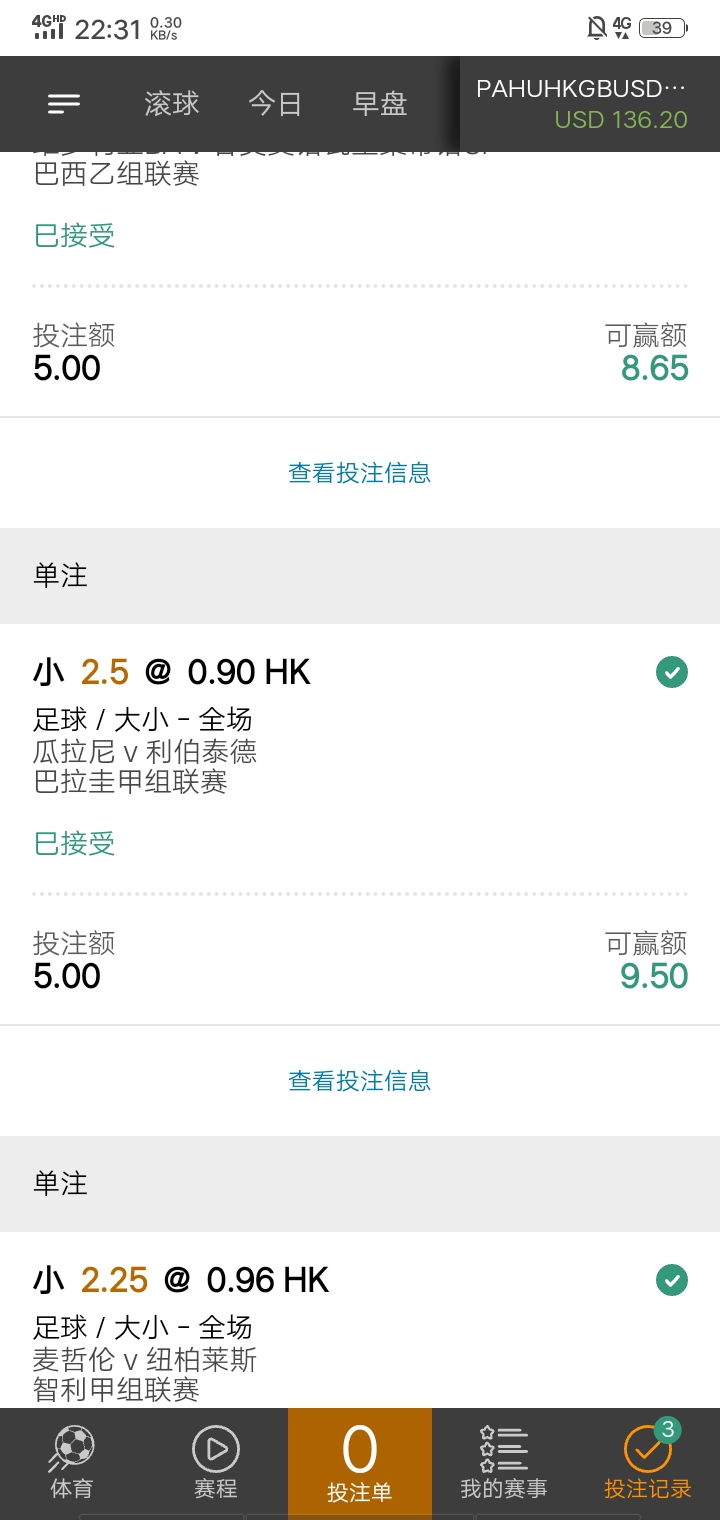This screenshot has height=1520, width=720.
Task: Open 投注记录 checkmark icon
Action: pos(647,1447)
